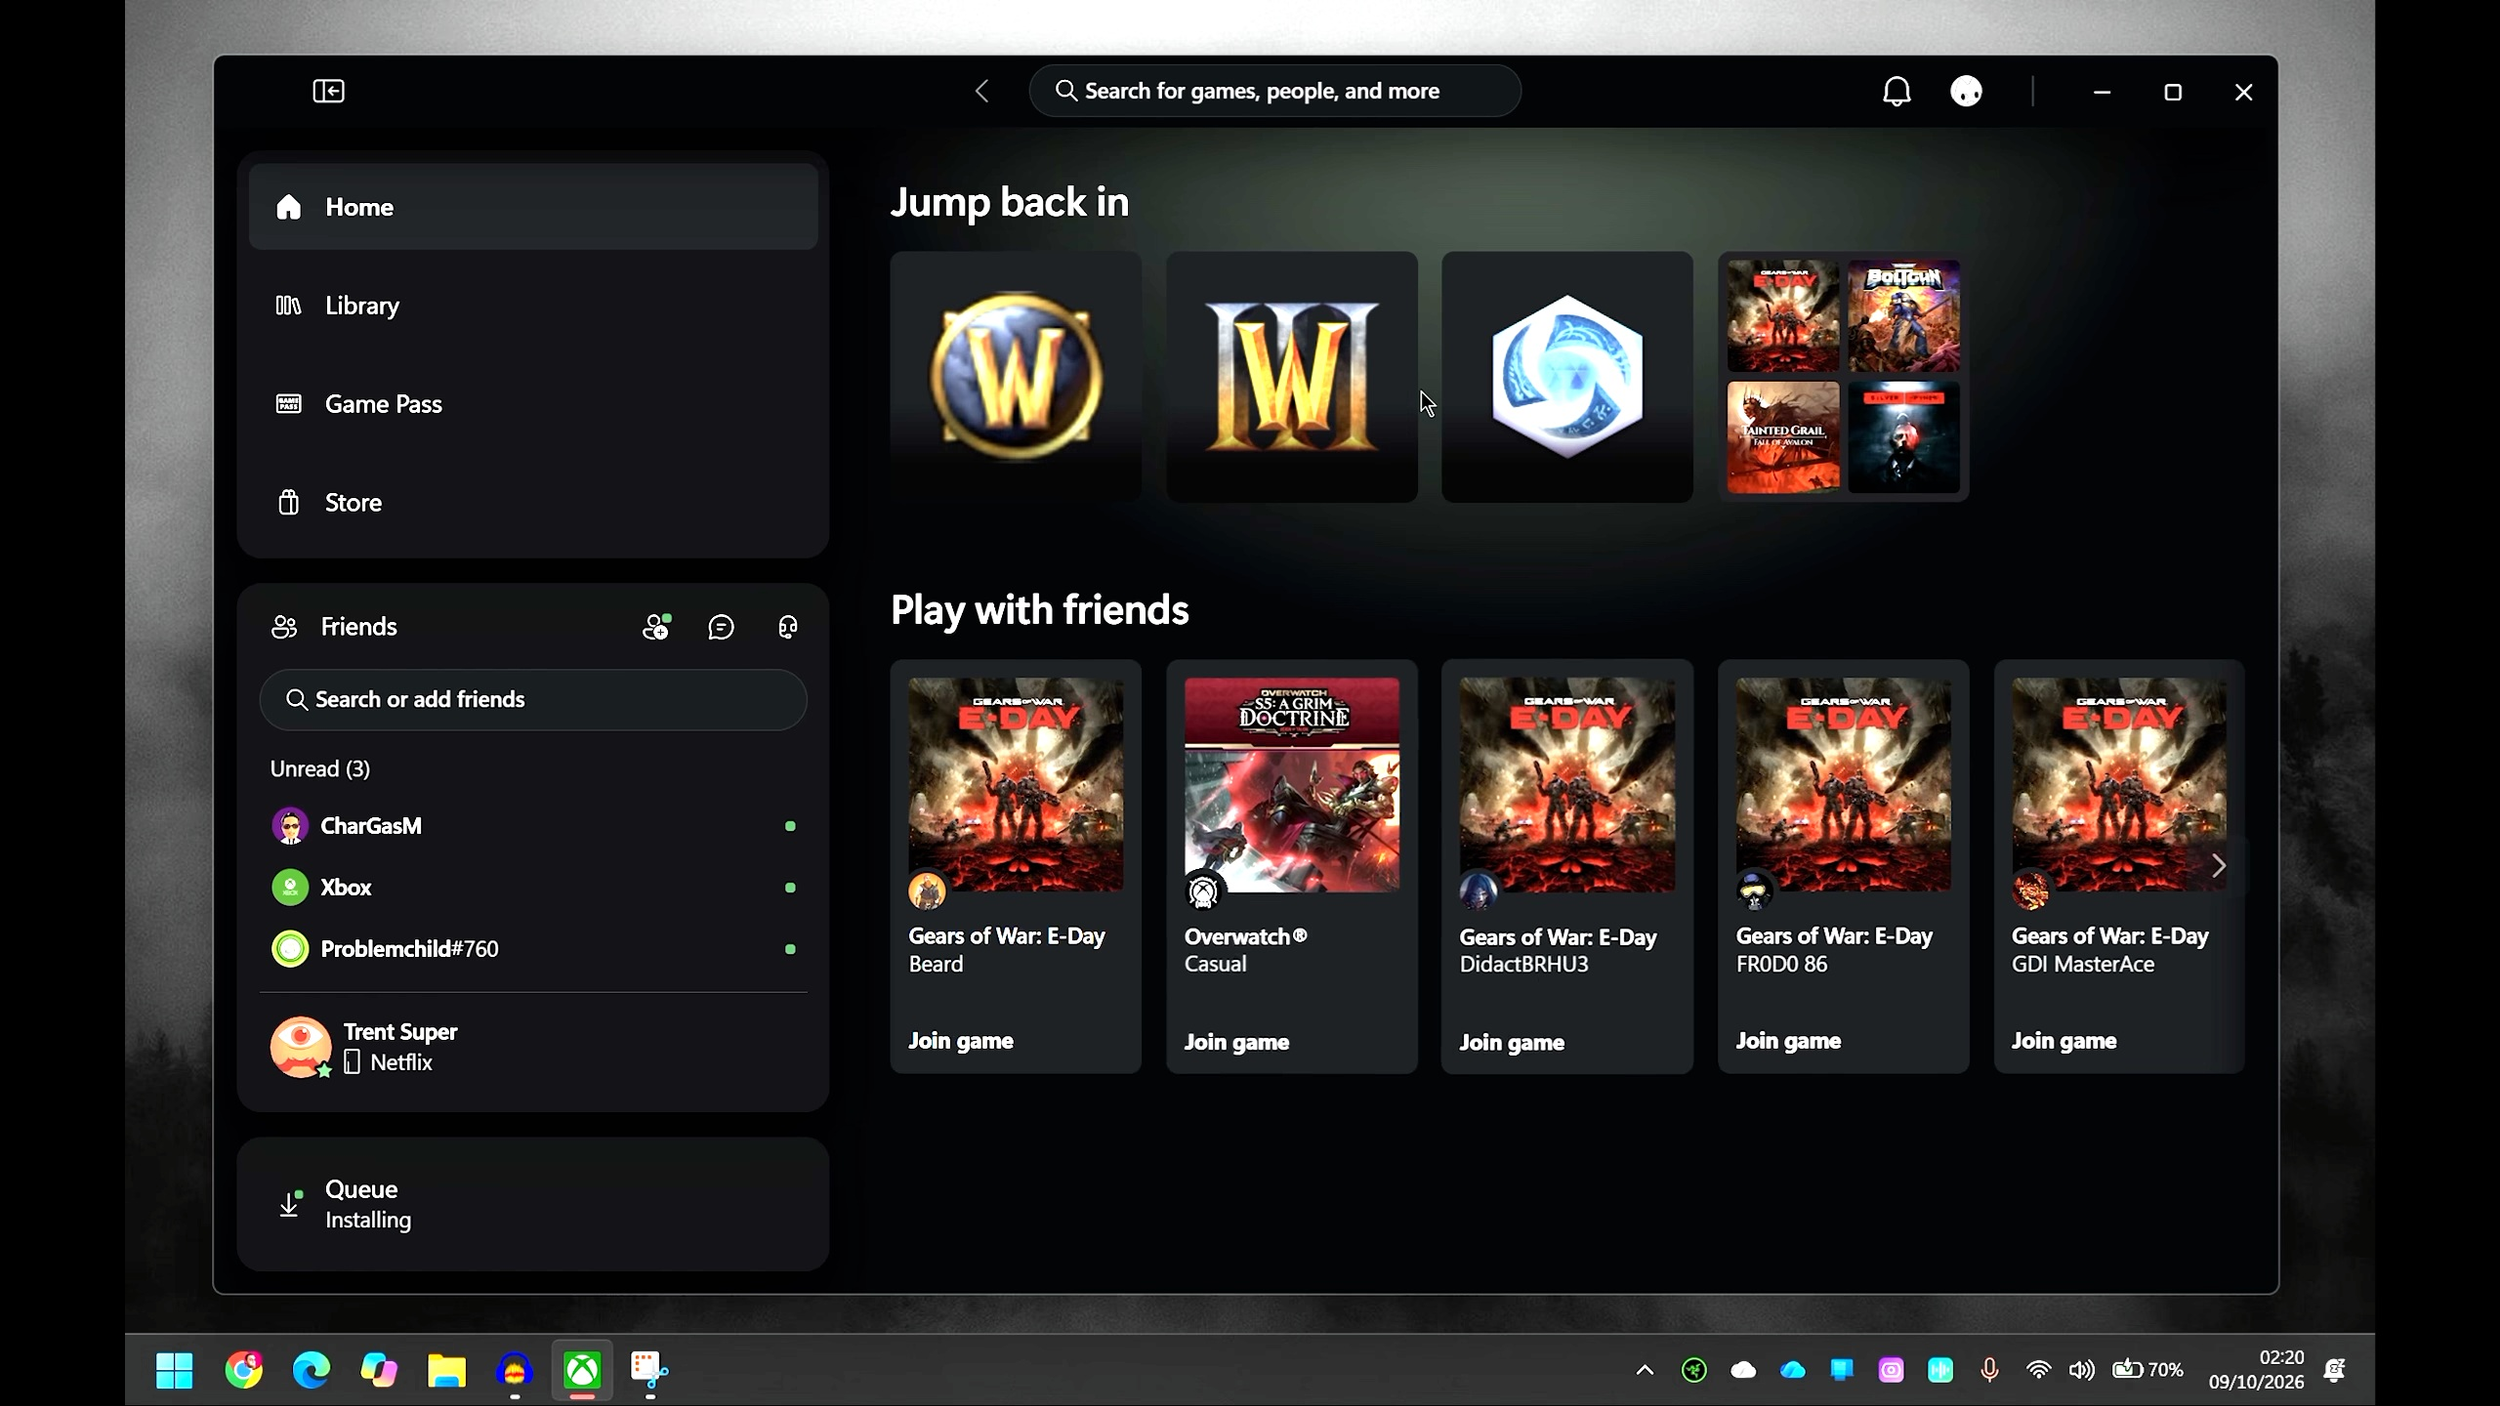The width and height of the screenshot is (2500, 1406).
Task: Open the four-game collection tile
Action: click(x=1843, y=377)
